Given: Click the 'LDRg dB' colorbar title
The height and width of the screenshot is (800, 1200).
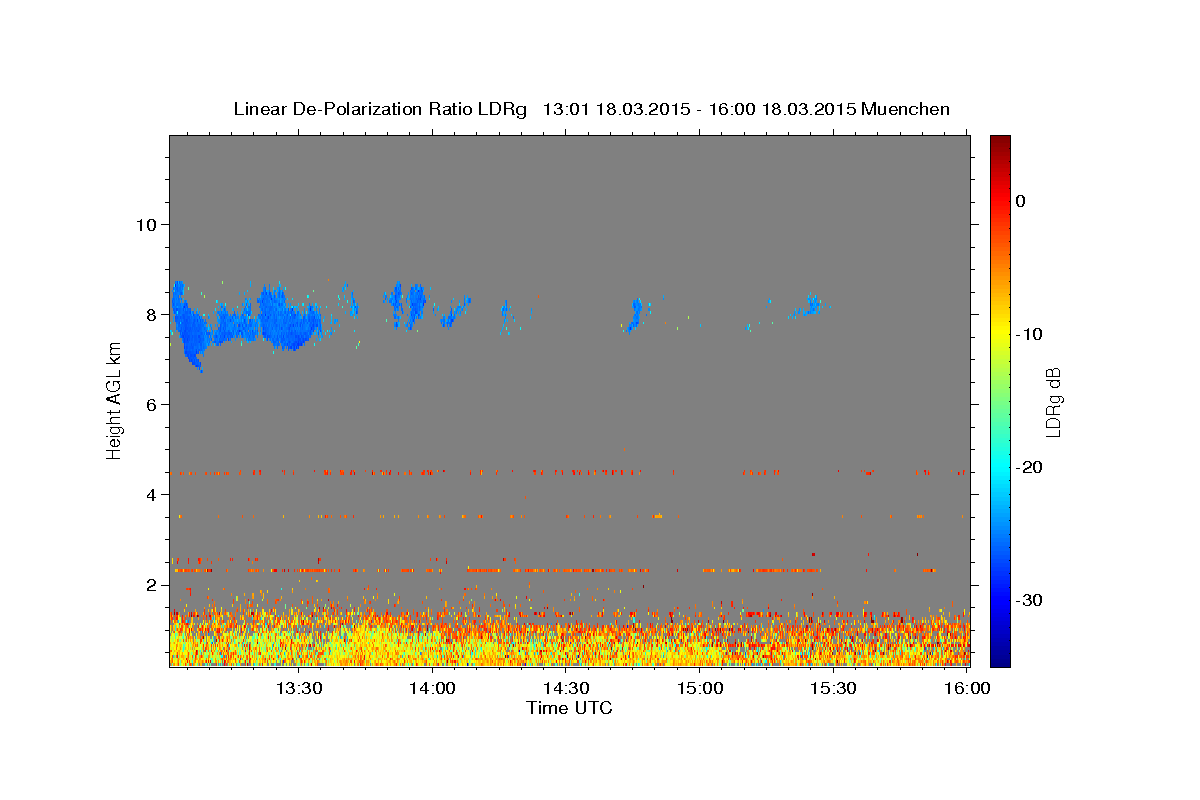Looking at the screenshot, I should (x=1053, y=401).
